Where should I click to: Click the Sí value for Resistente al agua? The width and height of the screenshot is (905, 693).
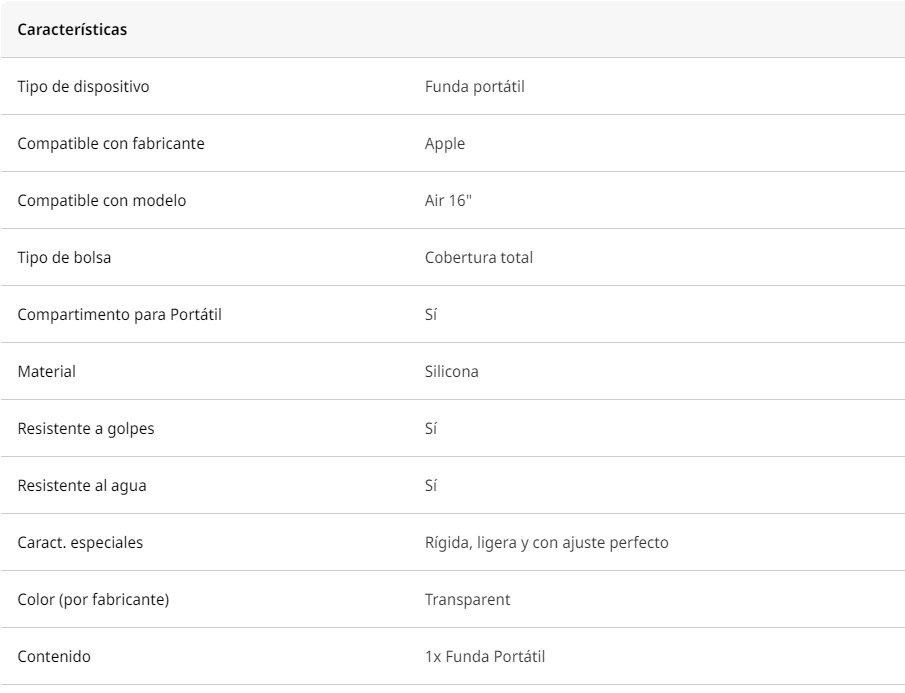click(431, 486)
